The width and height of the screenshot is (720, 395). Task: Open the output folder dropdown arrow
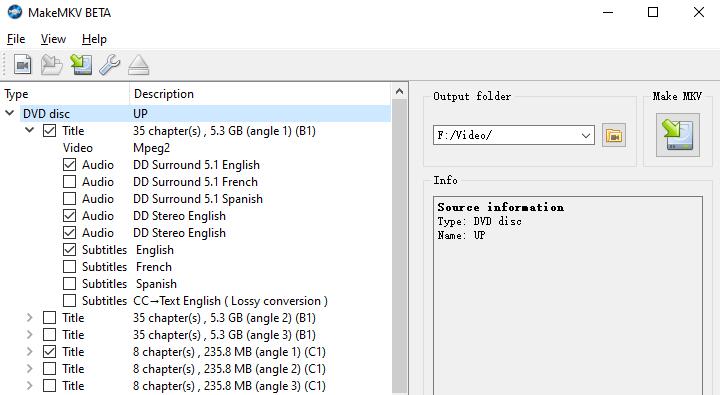pos(585,135)
